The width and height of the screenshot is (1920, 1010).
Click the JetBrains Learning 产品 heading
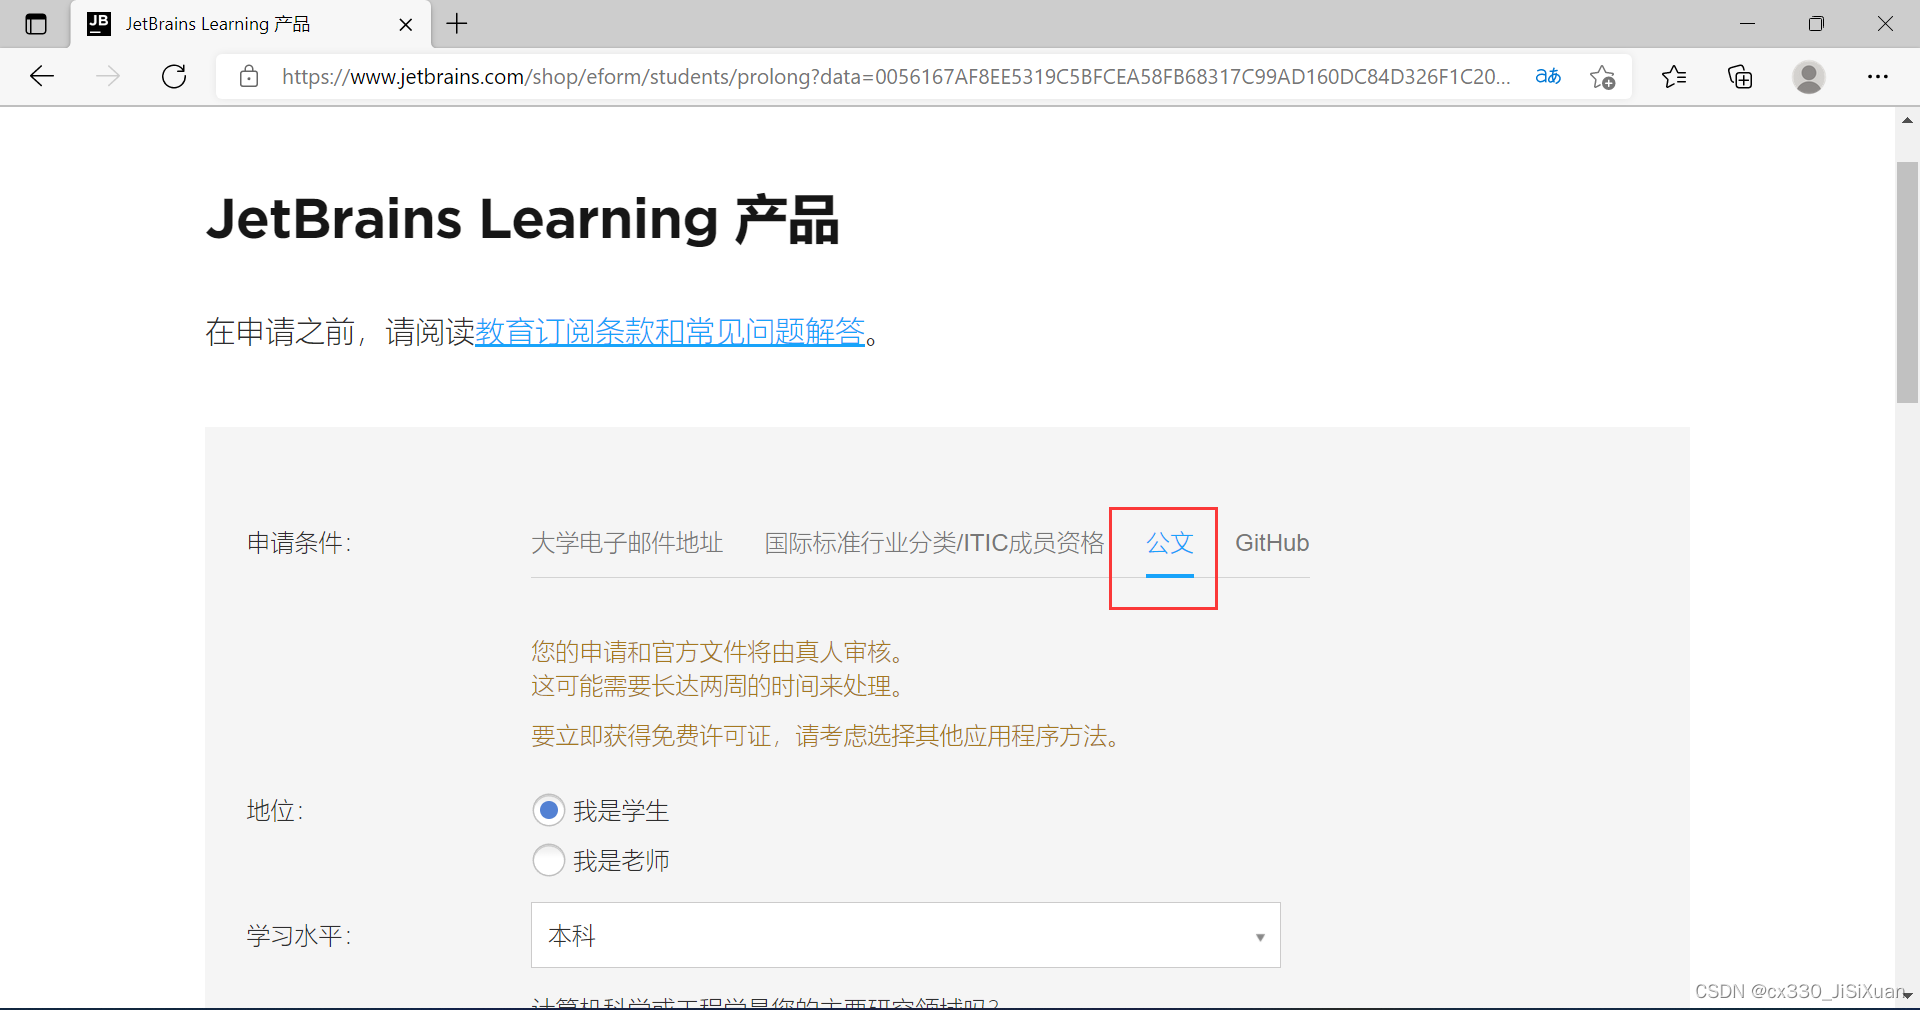522,219
